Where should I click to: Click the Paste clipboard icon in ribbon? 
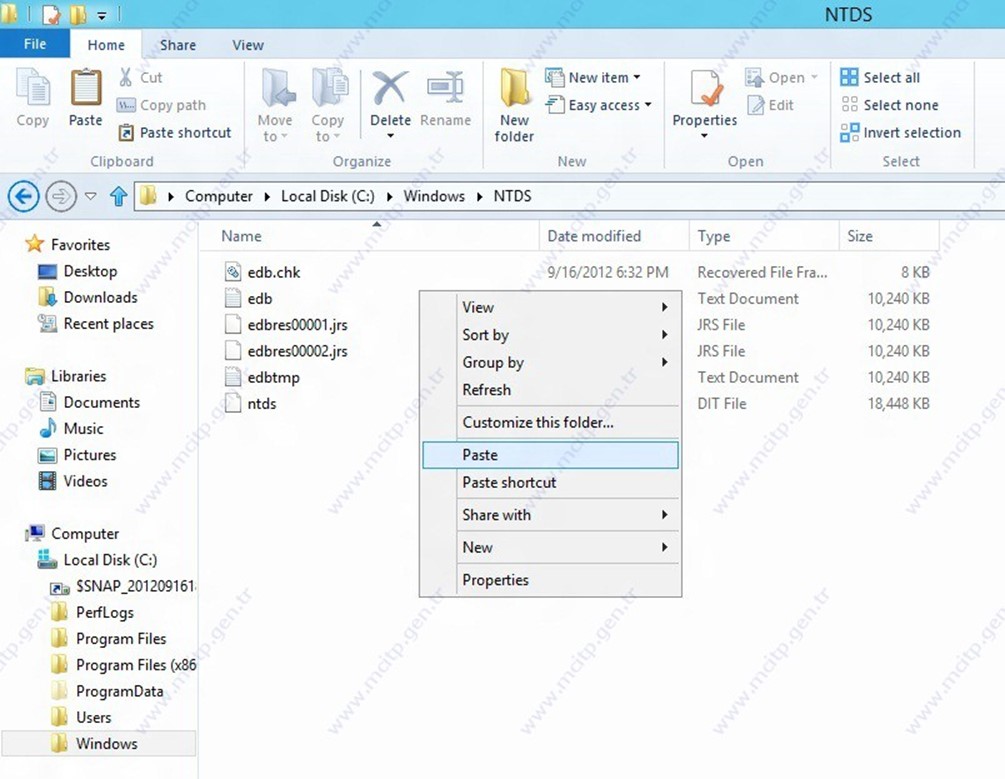coord(85,88)
